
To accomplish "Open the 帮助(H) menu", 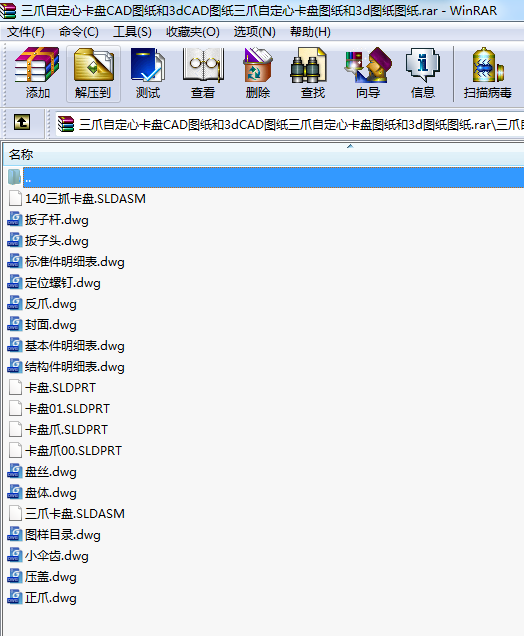I will coord(310,32).
